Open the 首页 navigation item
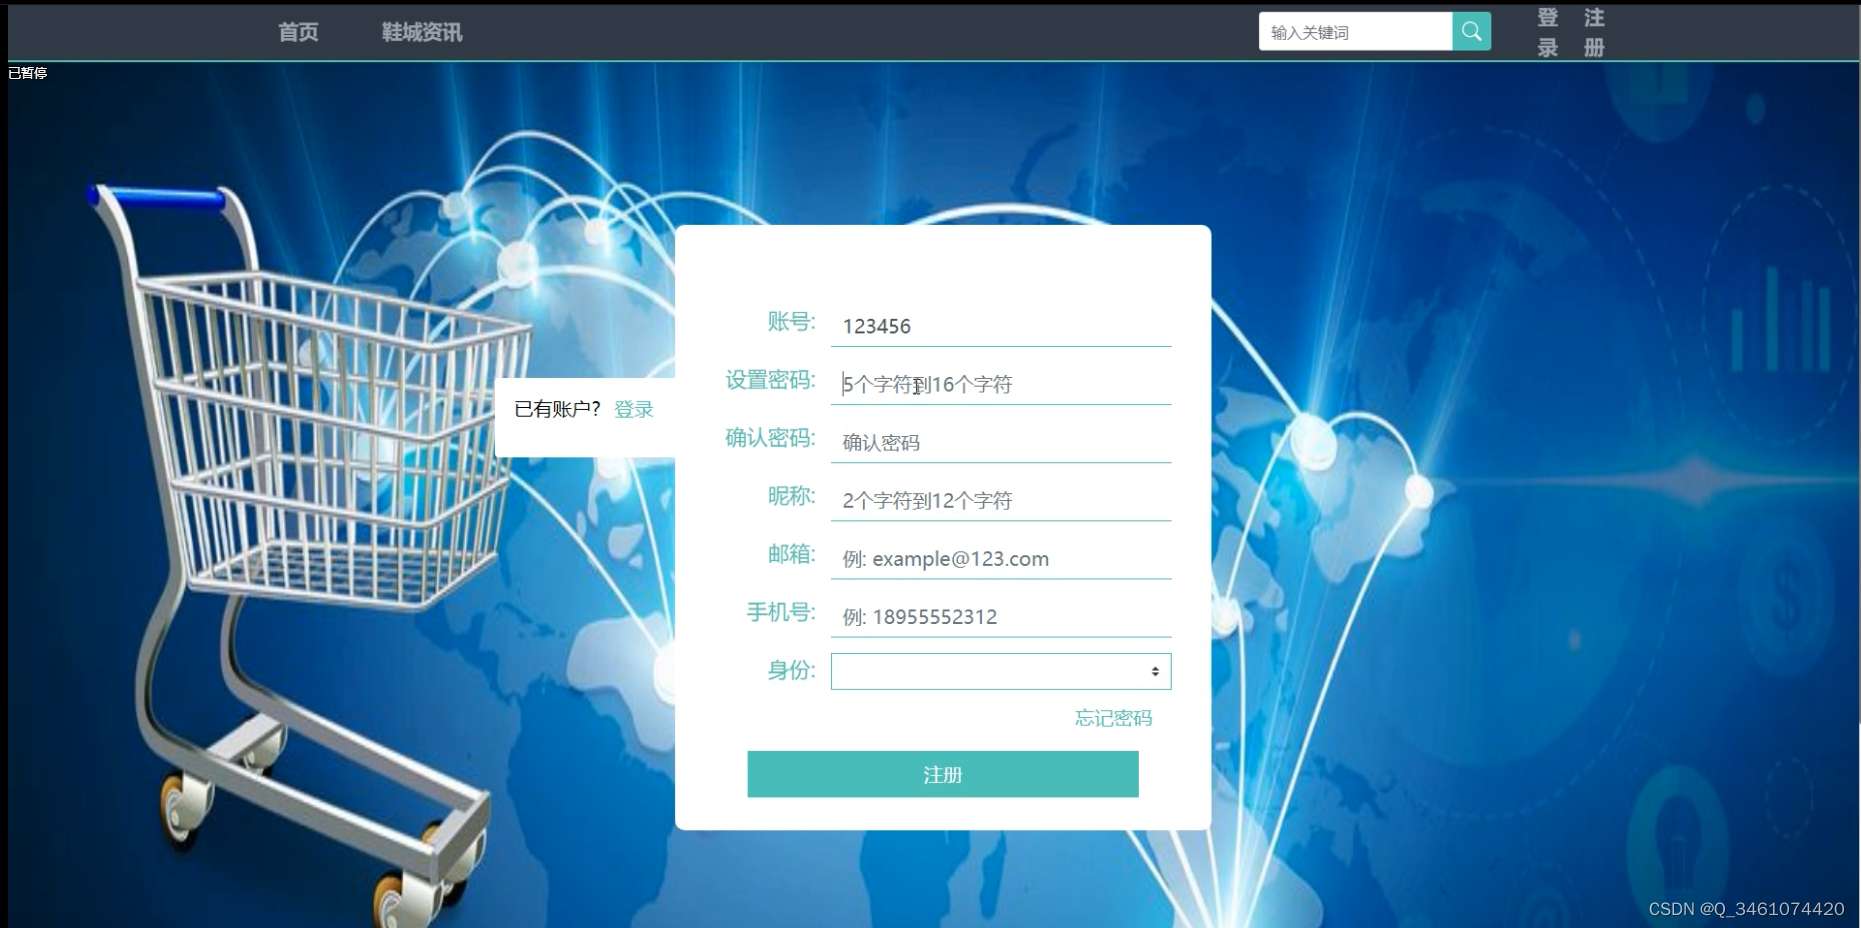 (x=298, y=32)
